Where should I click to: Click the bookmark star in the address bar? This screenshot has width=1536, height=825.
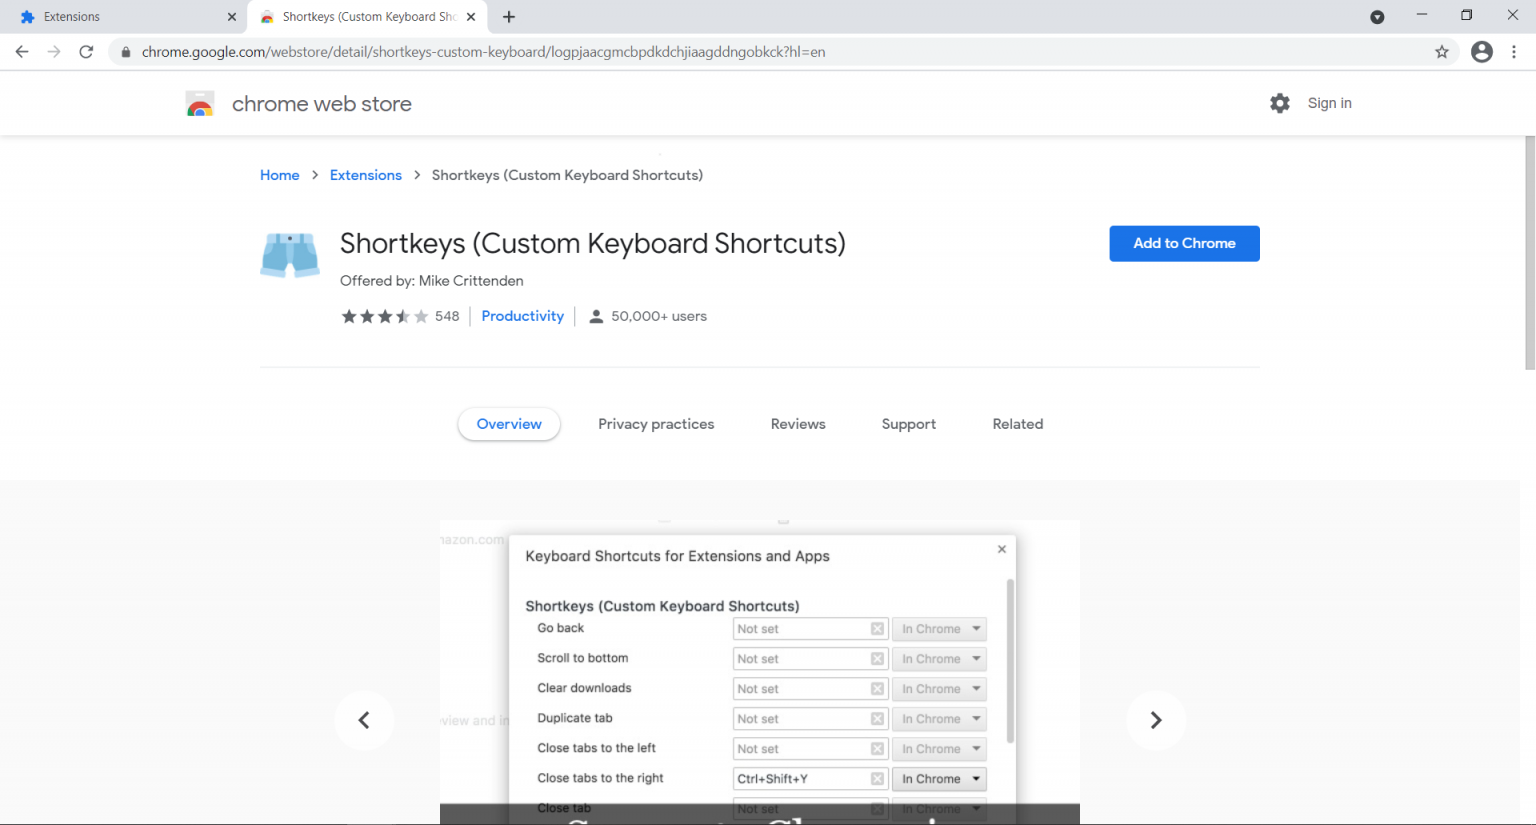point(1443,51)
